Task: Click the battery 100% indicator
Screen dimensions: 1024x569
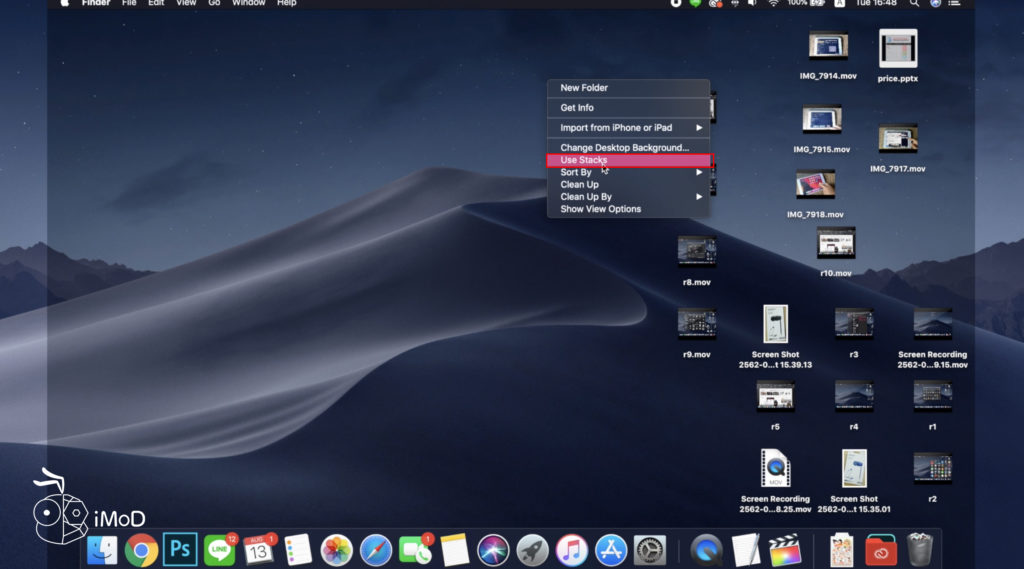Action: pyautogui.click(x=806, y=3)
